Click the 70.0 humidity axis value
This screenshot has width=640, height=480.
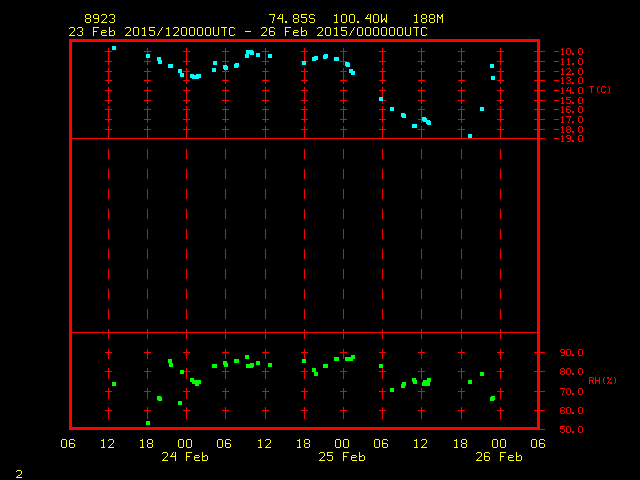(571, 392)
